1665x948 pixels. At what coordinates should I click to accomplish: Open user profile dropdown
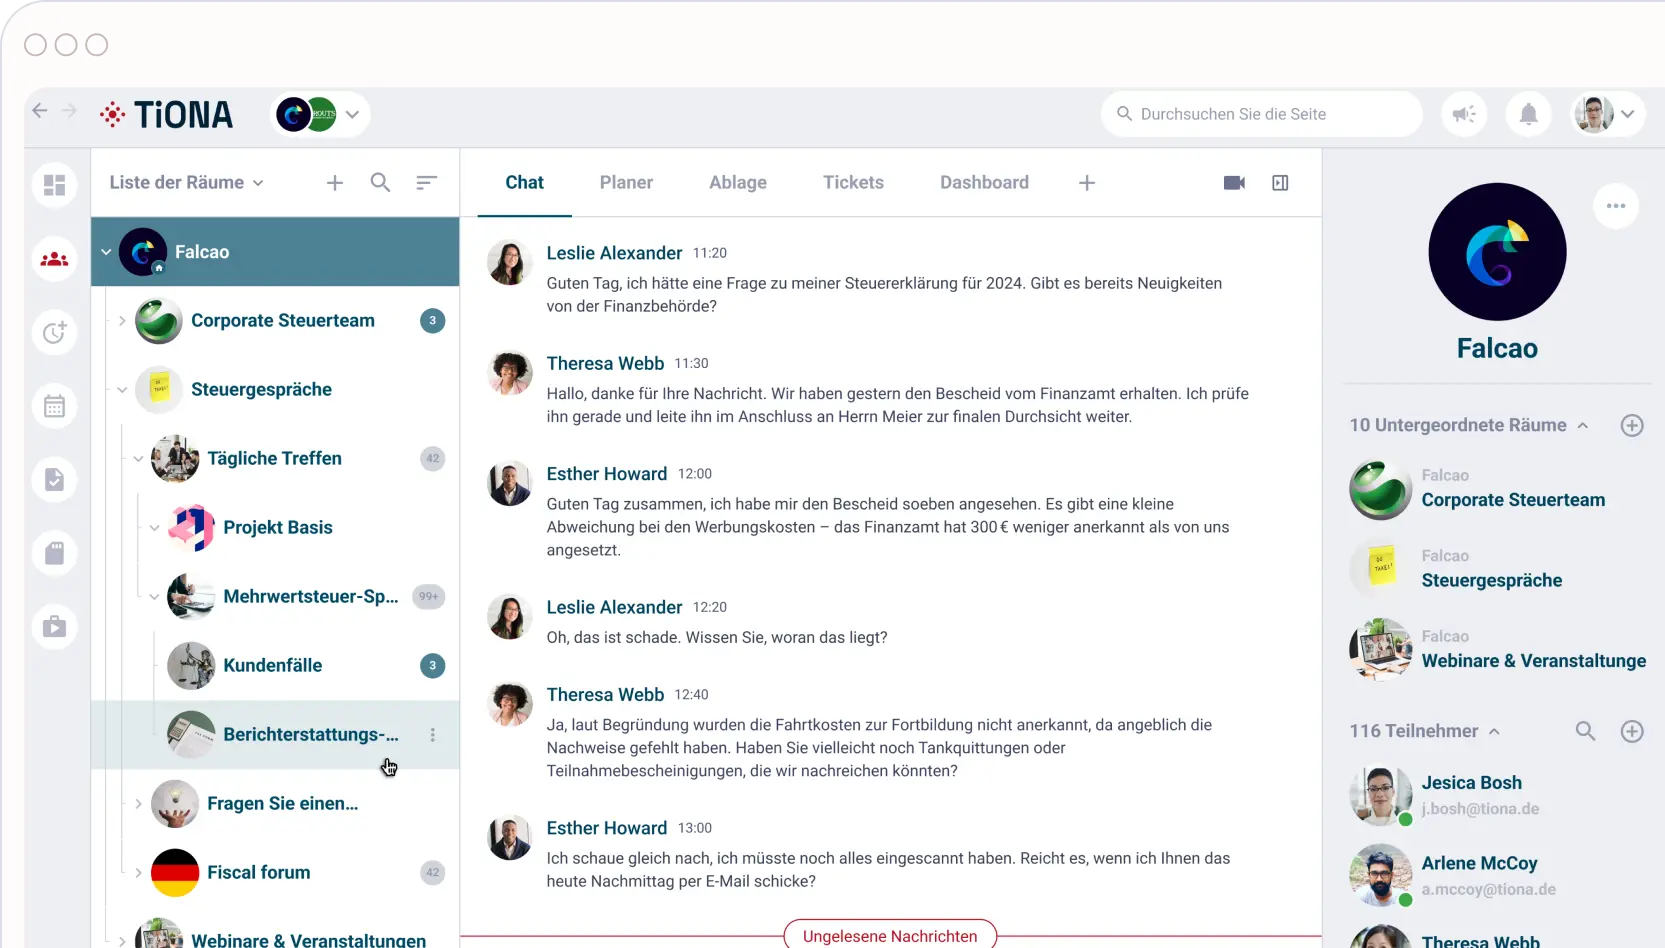1606,114
